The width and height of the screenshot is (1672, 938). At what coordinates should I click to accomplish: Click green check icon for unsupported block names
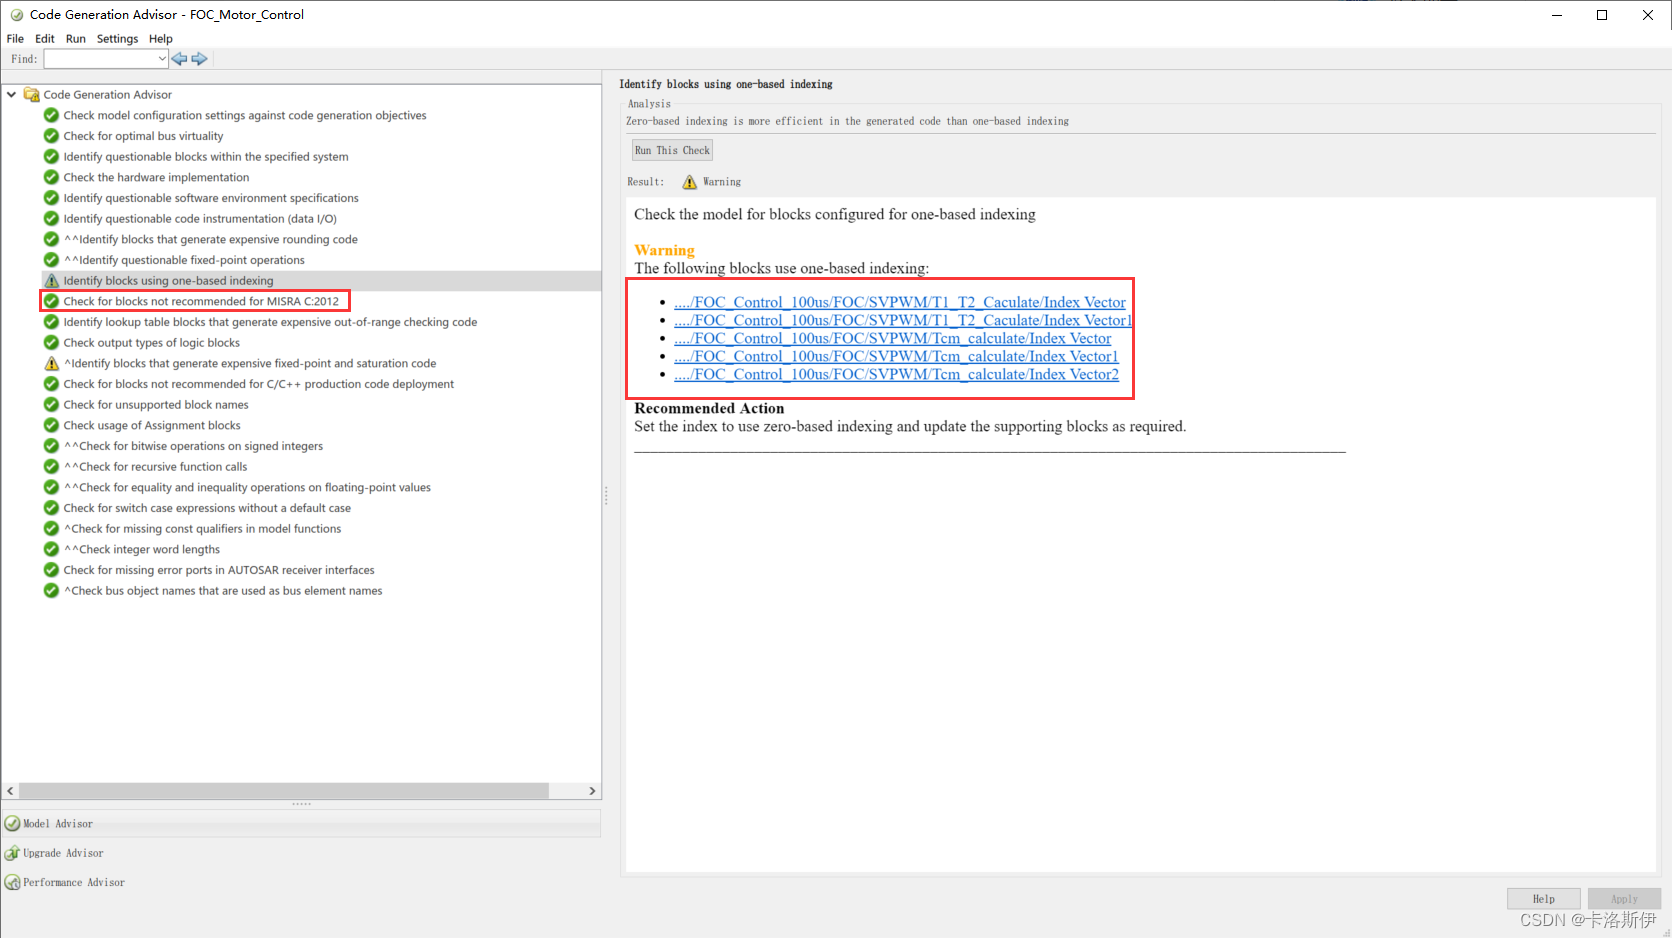[52, 405]
